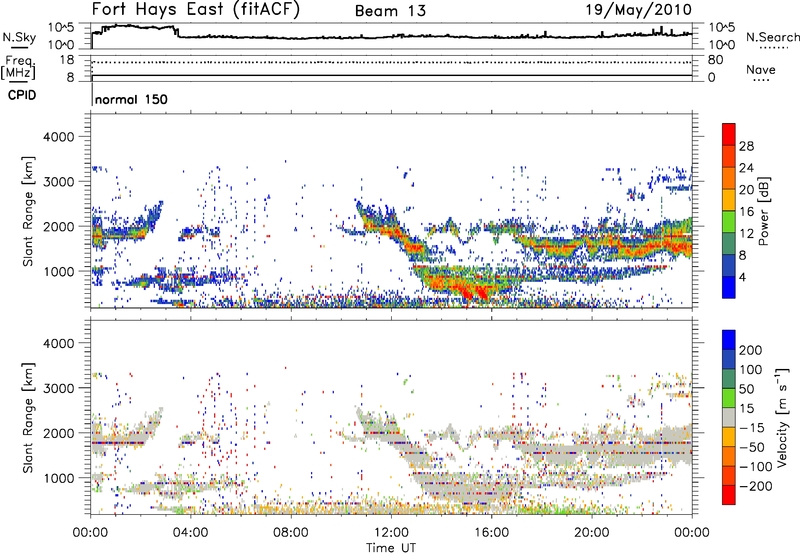Click the 'Beam 13' label
Screen dimensions: 800x554
[391, 11]
